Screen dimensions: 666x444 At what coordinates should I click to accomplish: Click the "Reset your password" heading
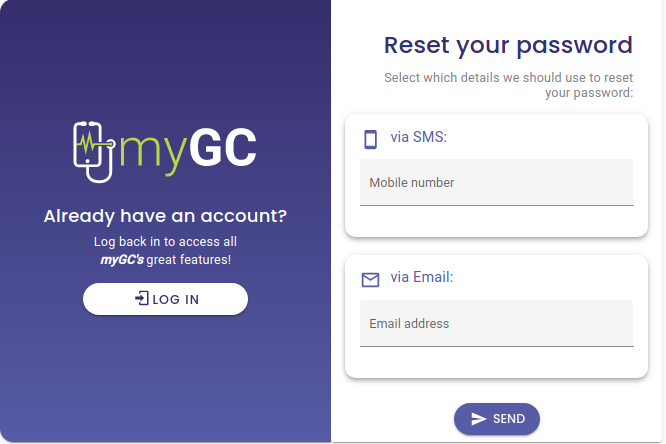coord(508,45)
